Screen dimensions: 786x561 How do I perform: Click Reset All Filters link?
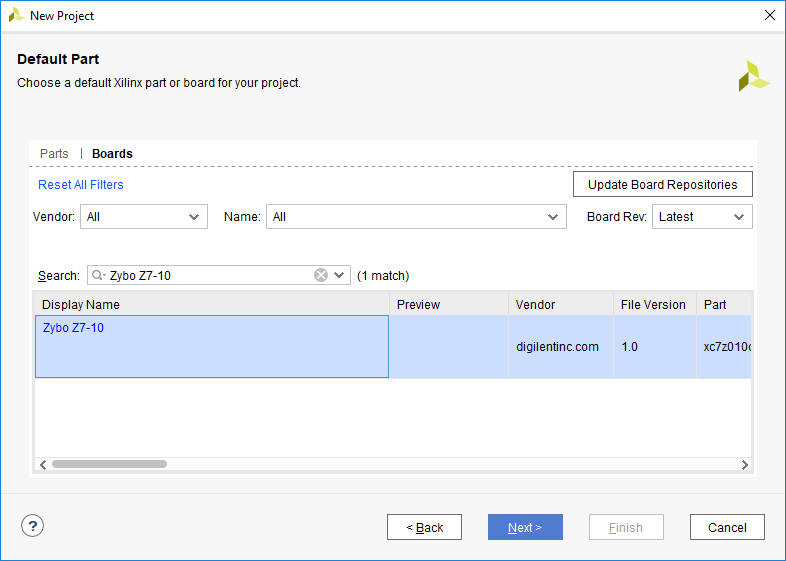coord(81,184)
